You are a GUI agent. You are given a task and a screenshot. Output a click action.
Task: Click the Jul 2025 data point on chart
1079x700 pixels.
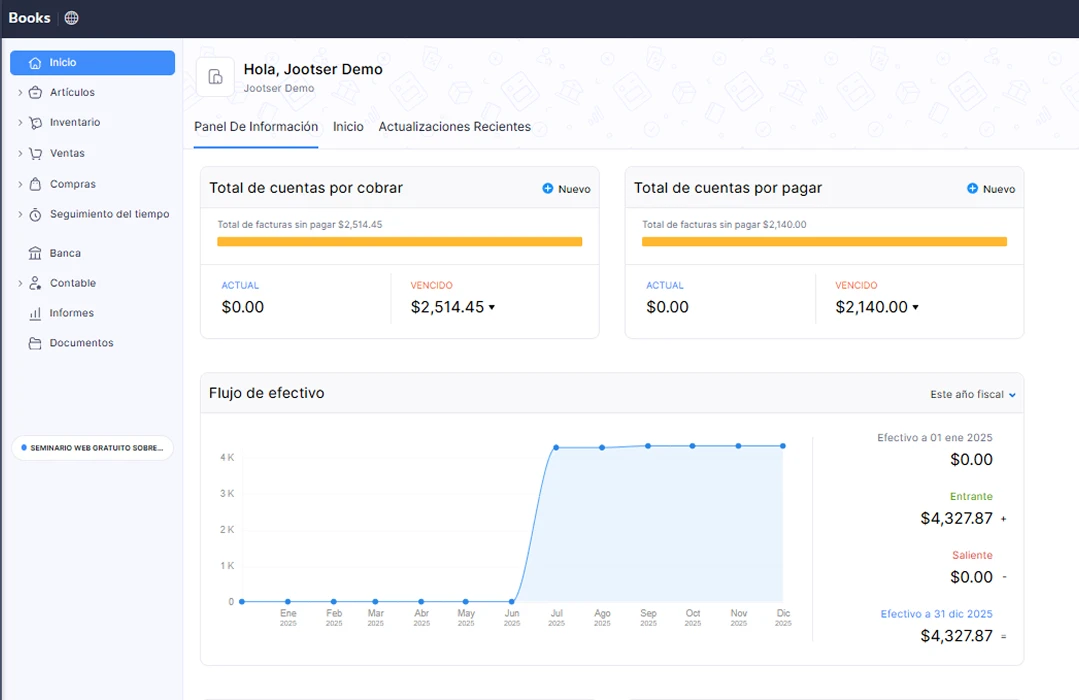coord(556,448)
